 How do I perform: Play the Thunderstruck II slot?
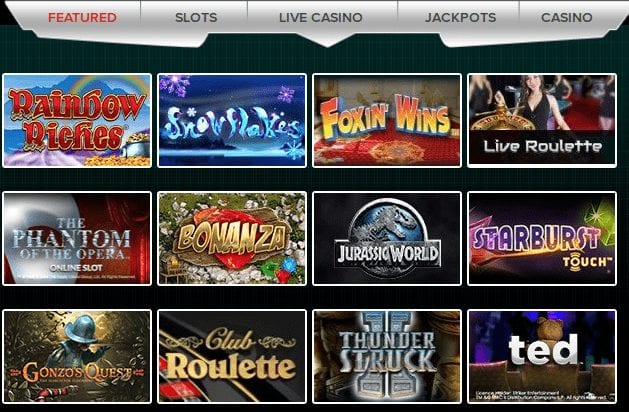tap(387, 357)
